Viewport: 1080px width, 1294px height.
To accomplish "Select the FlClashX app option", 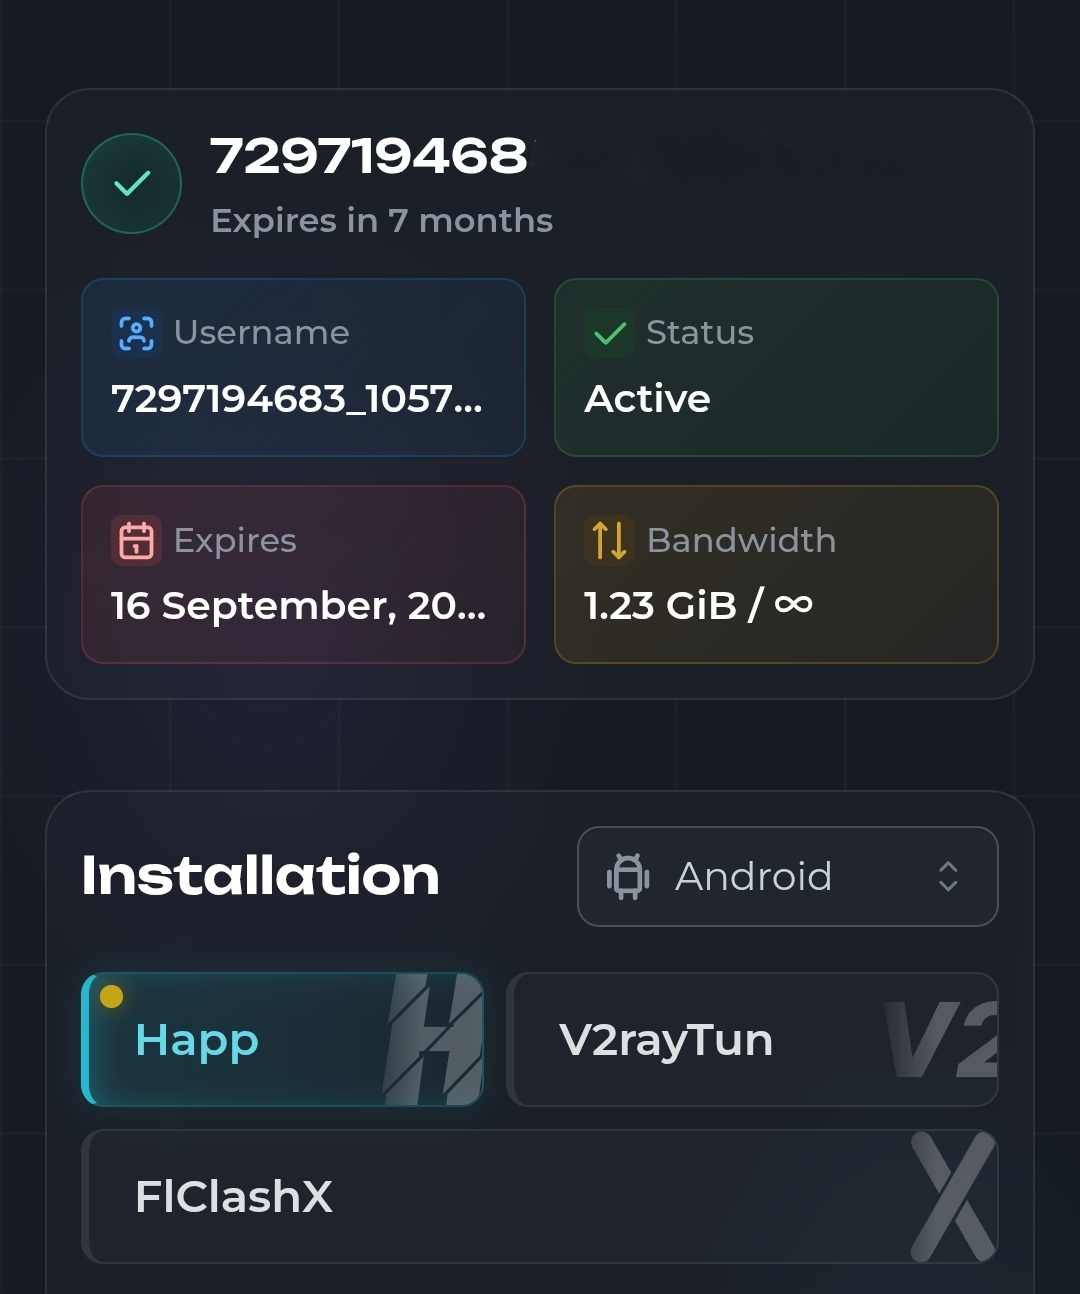I will click(540, 1196).
